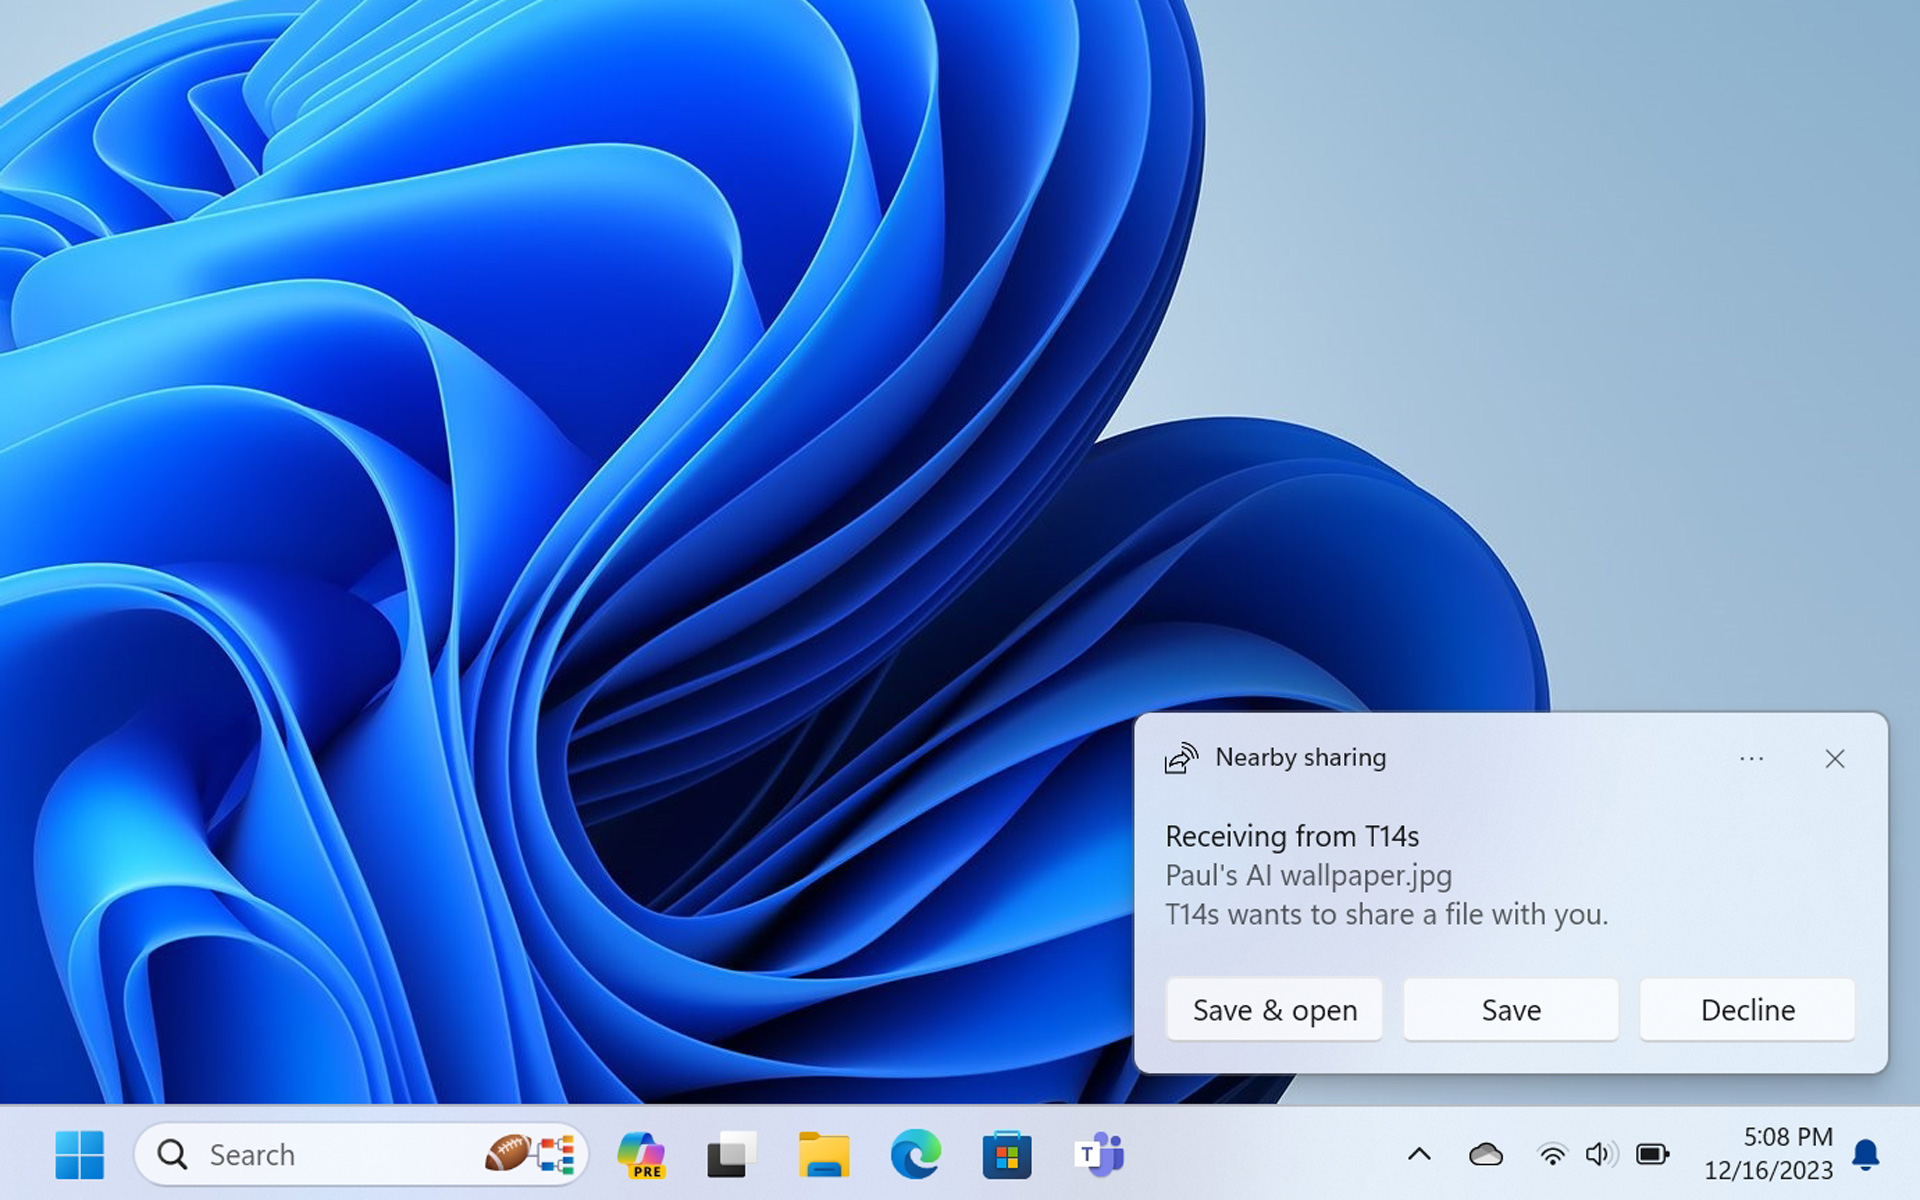Click Save & open button
1920x1200 pixels.
pos(1274,1010)
